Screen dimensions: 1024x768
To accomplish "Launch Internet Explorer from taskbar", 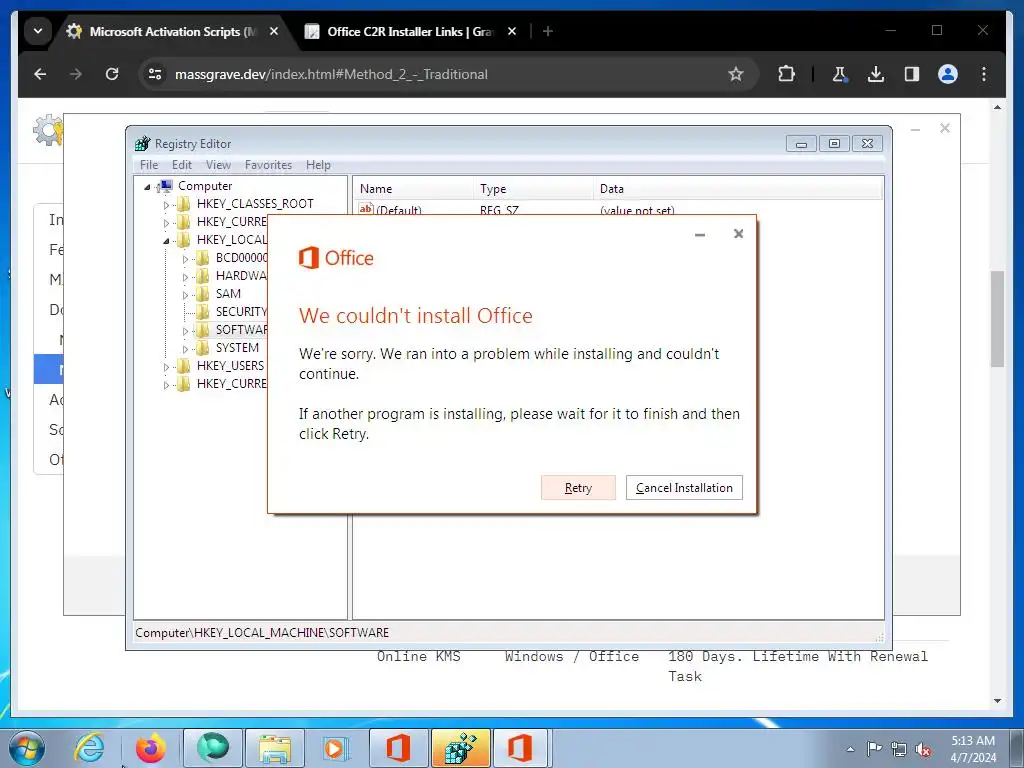I will click(89, 748).
